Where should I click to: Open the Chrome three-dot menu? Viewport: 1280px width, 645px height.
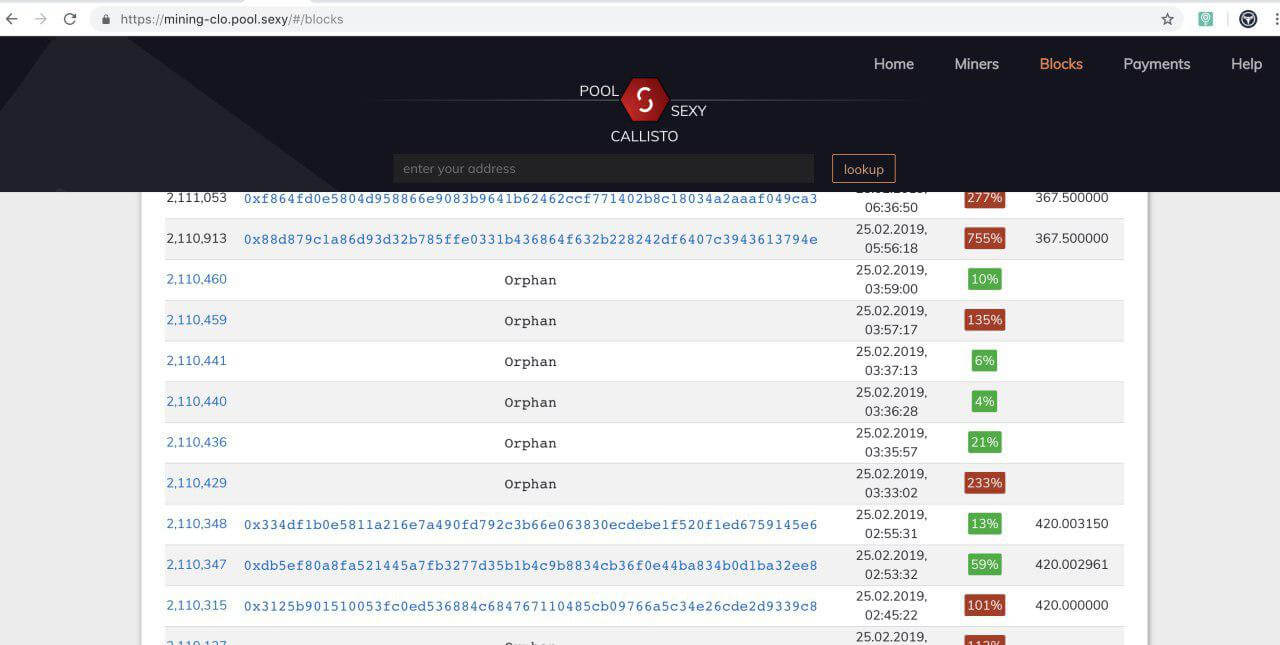tap(1276, 19)
